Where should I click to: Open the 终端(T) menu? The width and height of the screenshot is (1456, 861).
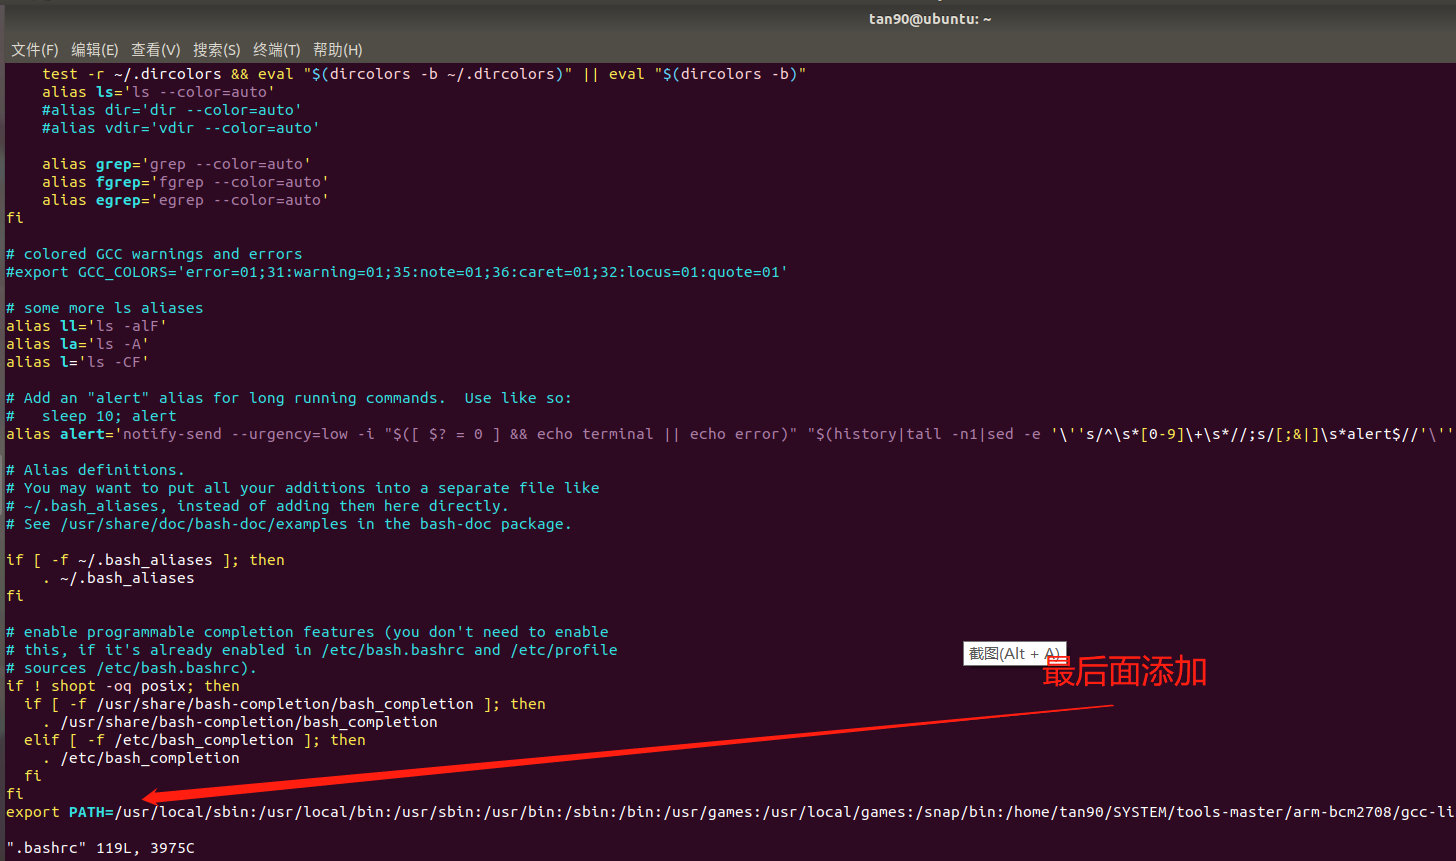point(277,50)
